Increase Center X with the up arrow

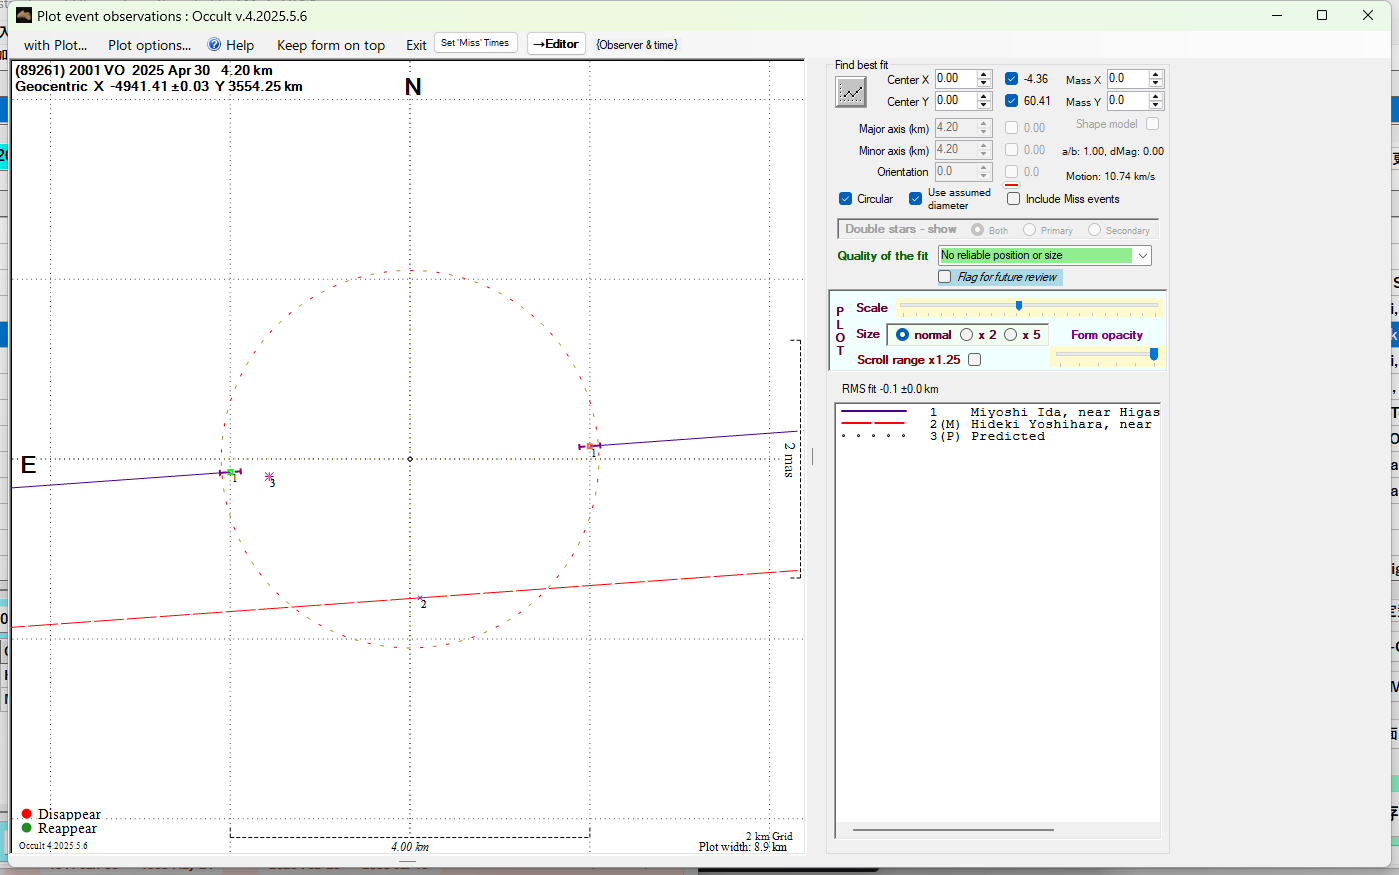[x=984, y=75]
